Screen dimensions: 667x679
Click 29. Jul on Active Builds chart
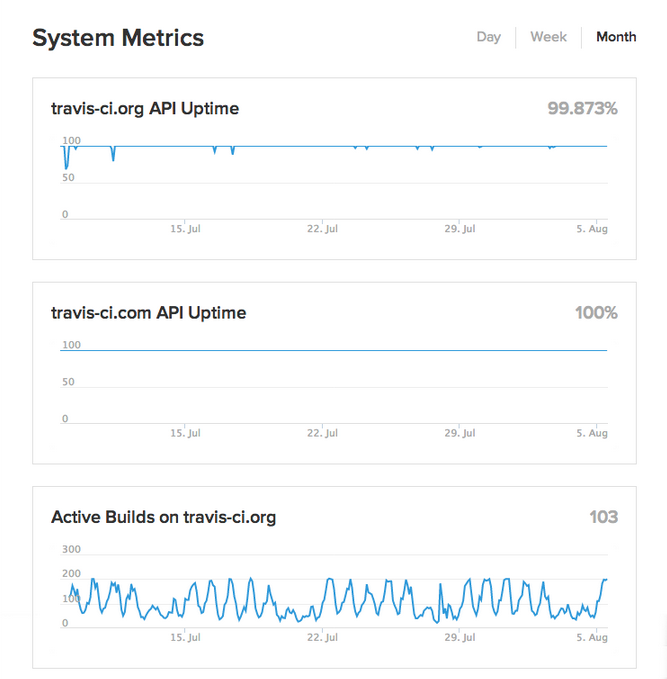pos(458,637)
